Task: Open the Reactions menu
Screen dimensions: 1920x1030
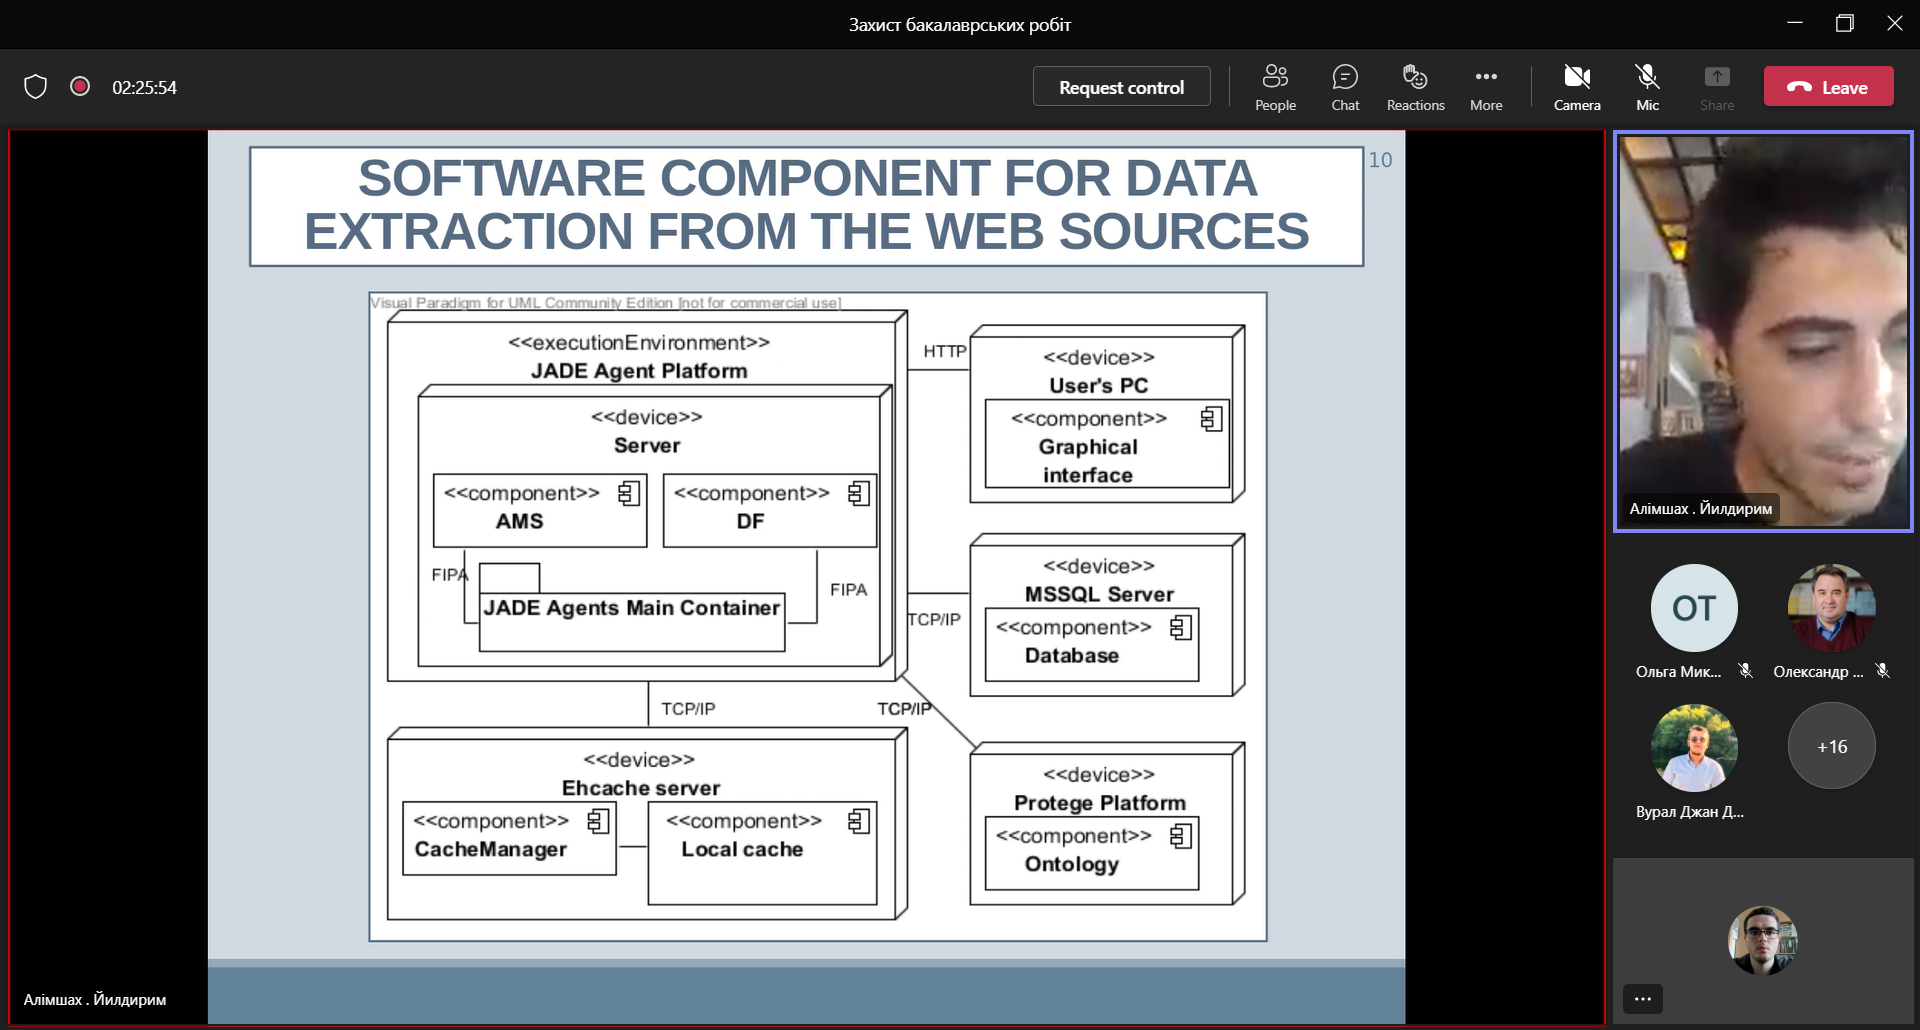Action: [x=1415, y=88]
